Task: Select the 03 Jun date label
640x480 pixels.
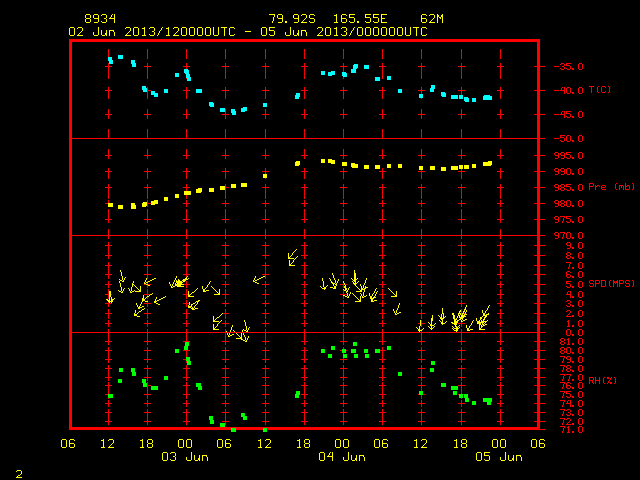Action: (185, 457)
